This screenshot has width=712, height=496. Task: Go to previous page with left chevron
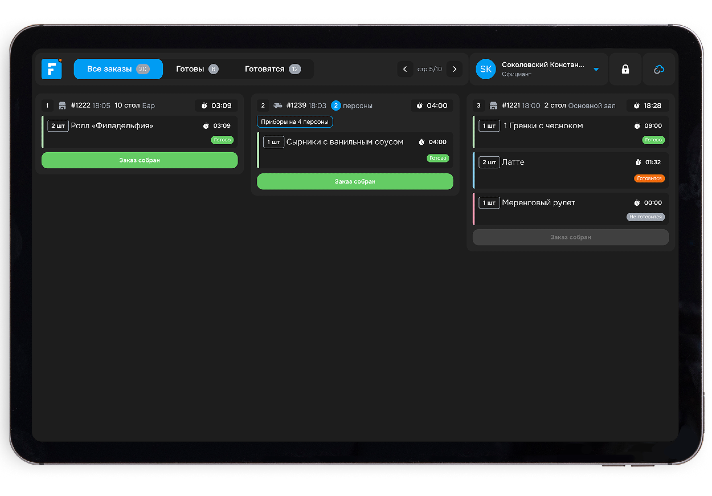pos(405,69)
